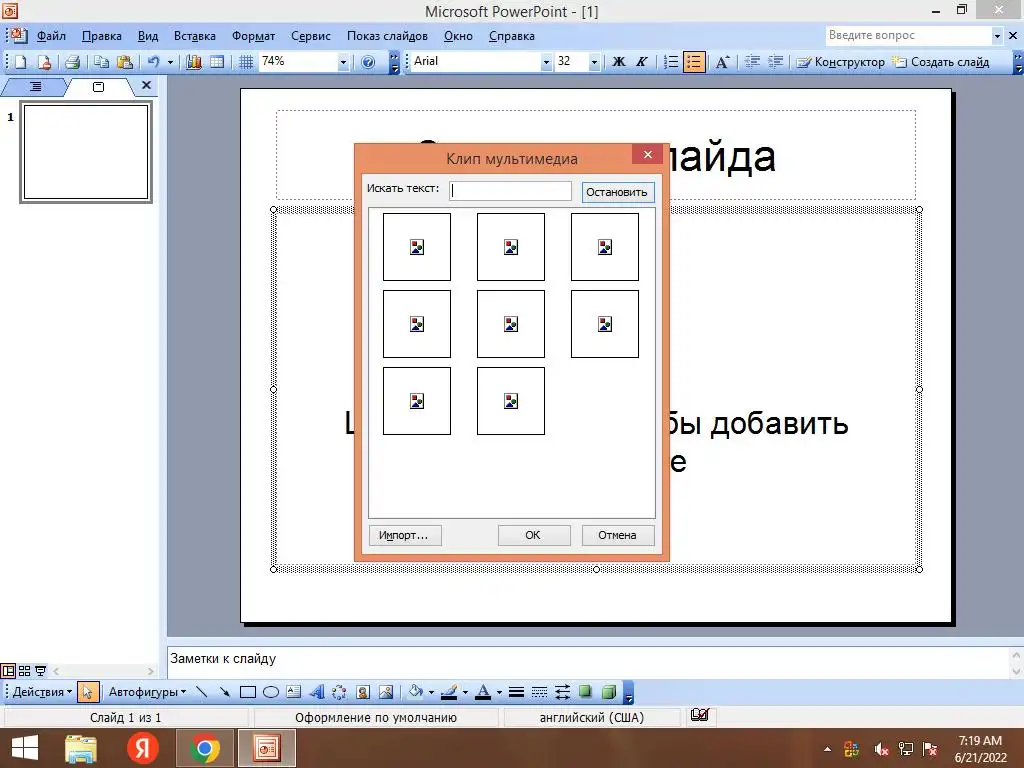Viewport: 1024px width, 768px height.
Task: Toggle the grid display icon
Action: pyautogui.click(x=246, y=62)
